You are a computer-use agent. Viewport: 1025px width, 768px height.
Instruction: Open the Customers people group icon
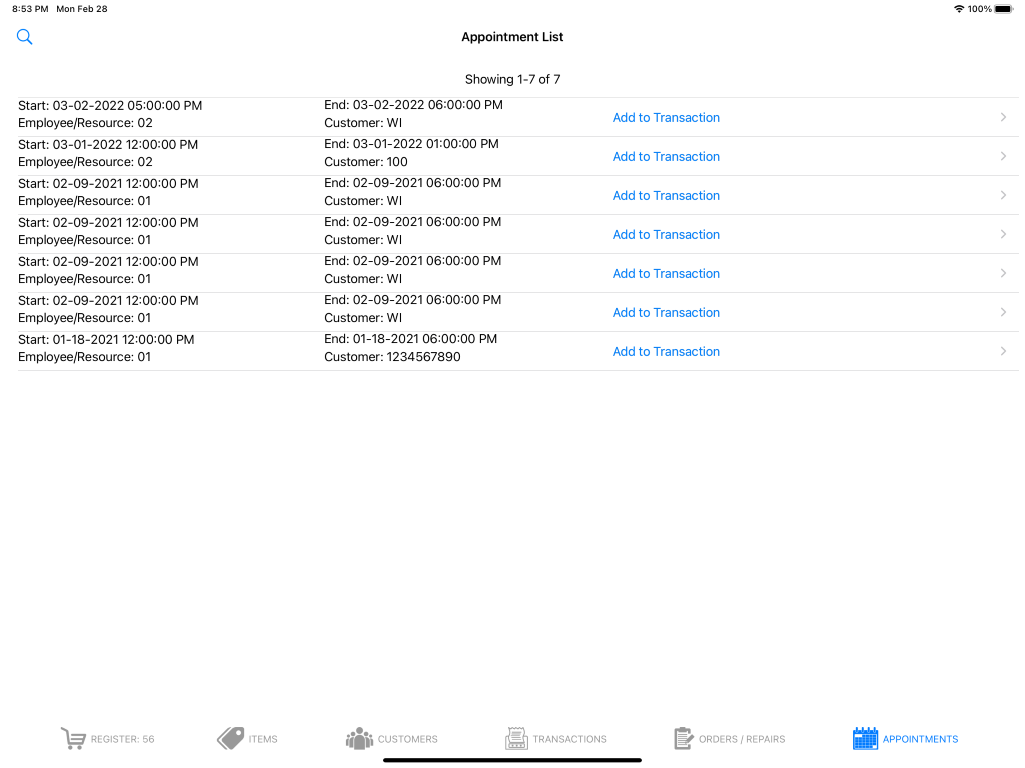coord(359,739)
